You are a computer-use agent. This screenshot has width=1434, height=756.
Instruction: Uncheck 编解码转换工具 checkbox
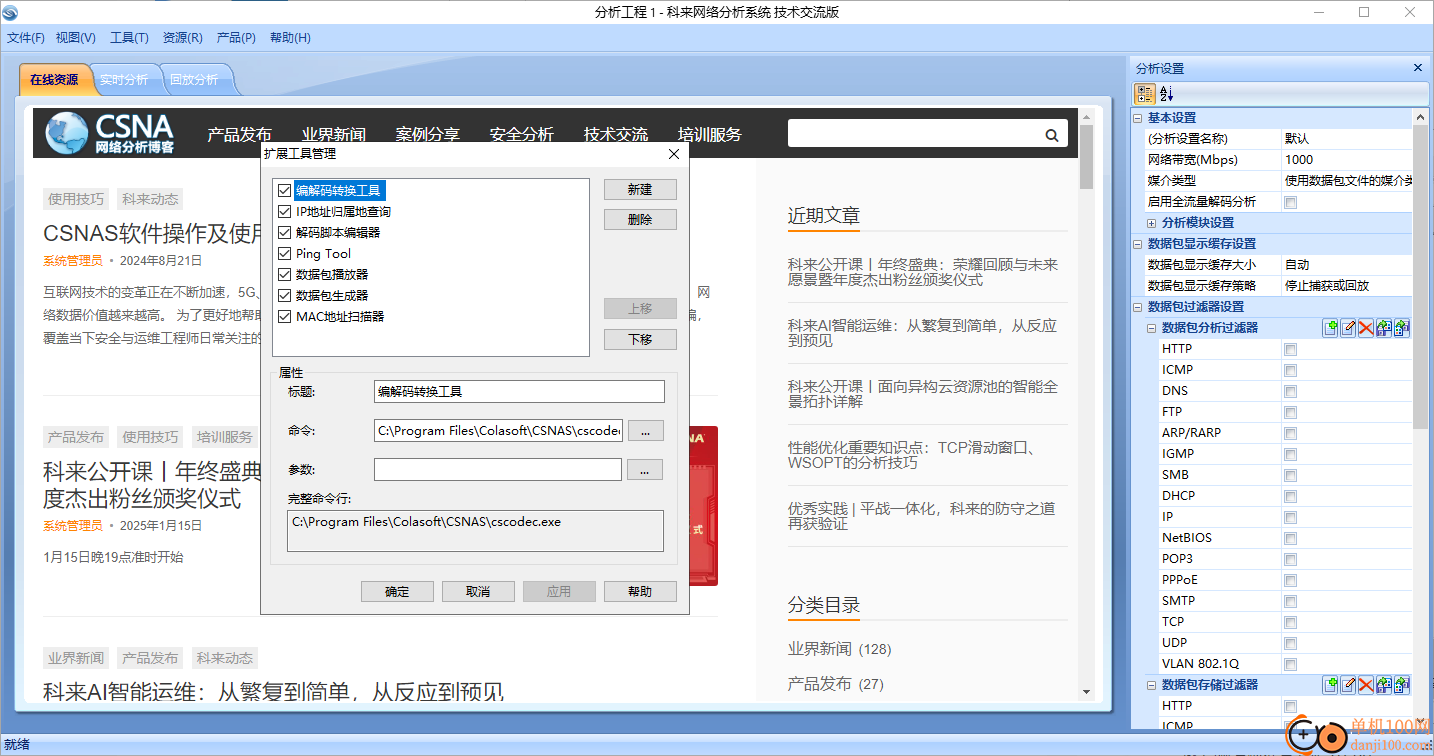[x=285, y=190]
